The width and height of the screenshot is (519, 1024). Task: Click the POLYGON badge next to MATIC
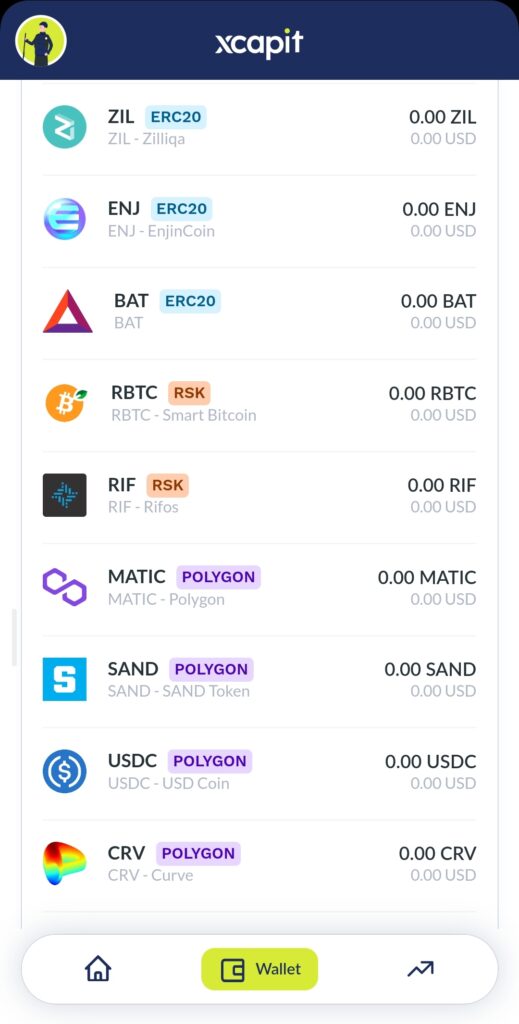219,577
